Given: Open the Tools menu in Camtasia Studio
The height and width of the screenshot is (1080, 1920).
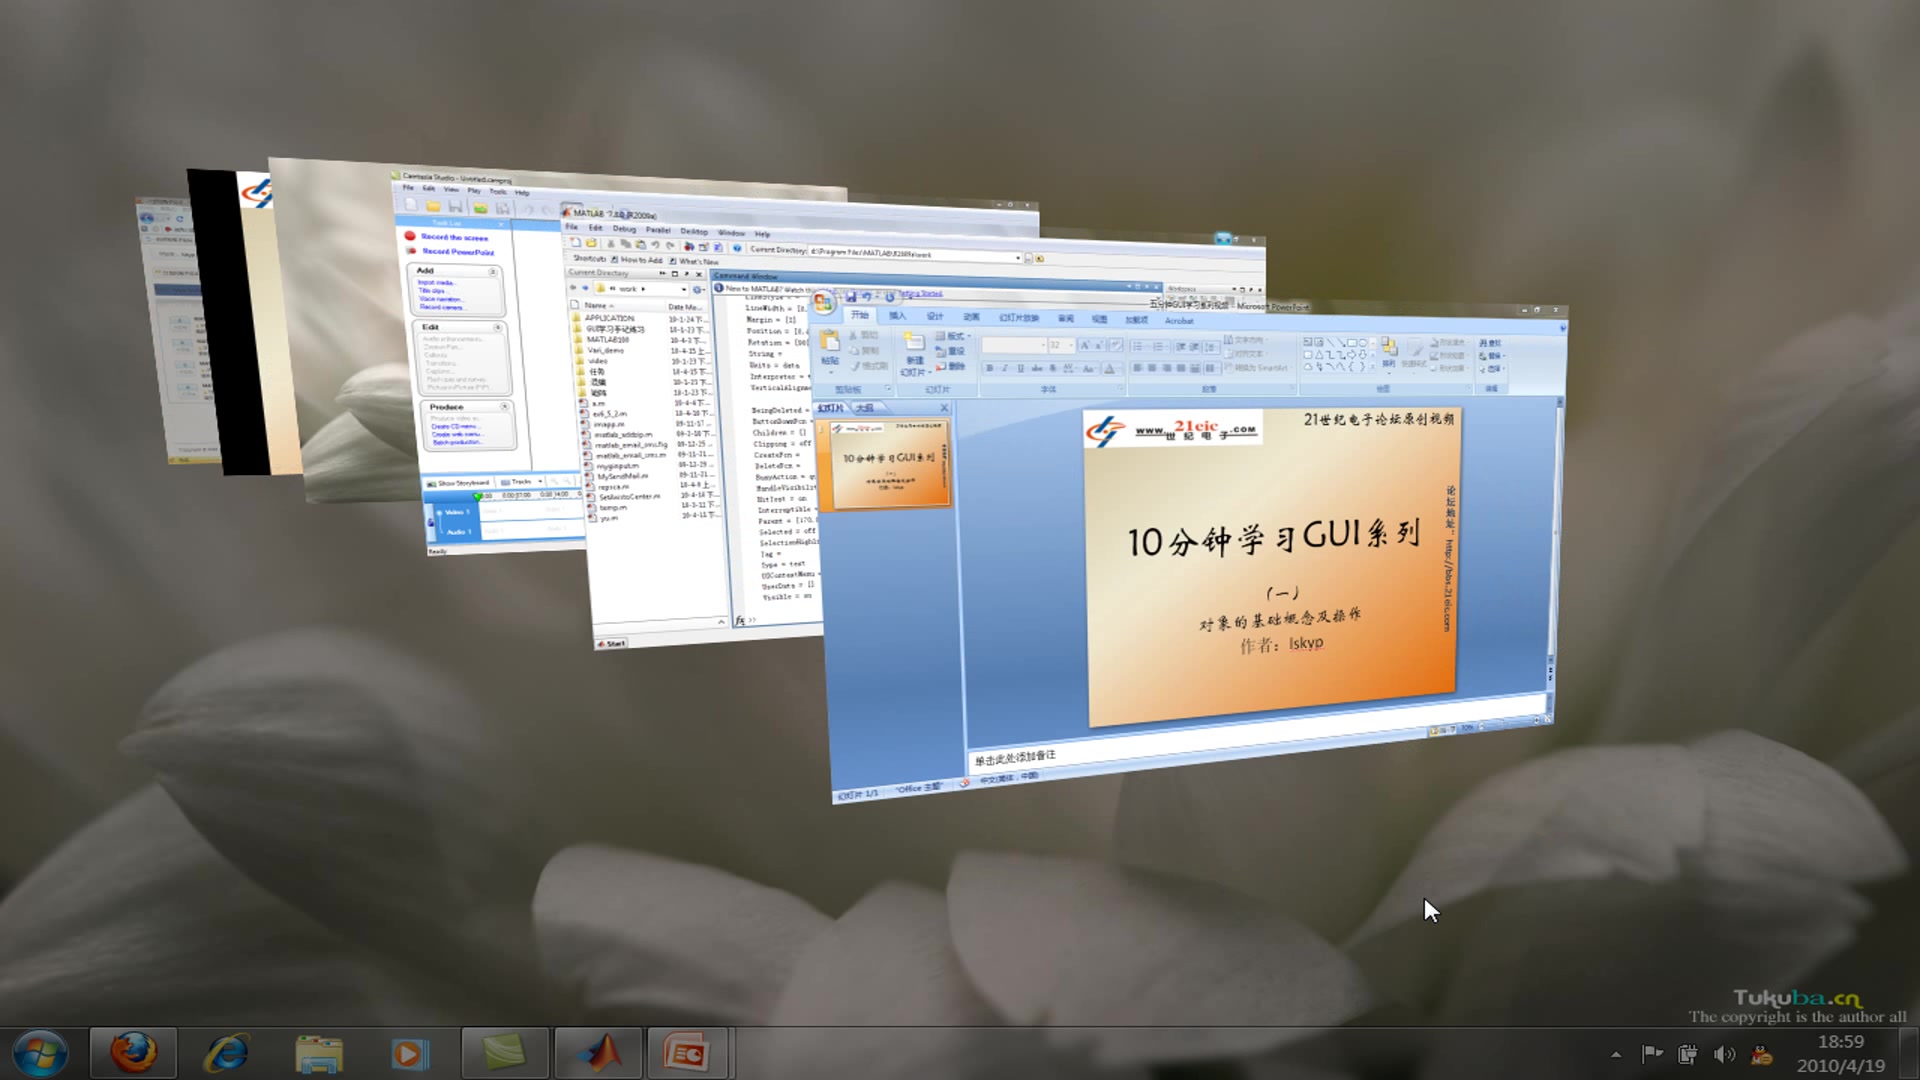Looking at the screenshot, I should [x=497, y=191].
